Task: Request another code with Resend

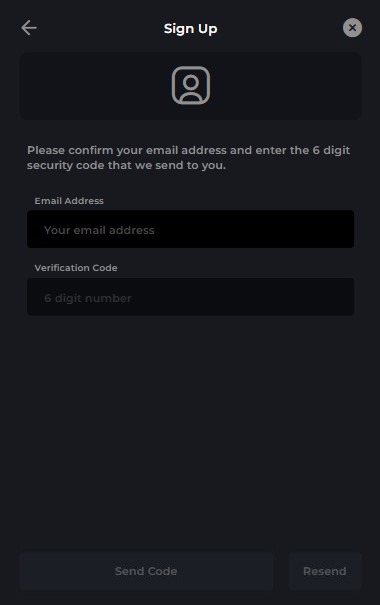Action: (x=325, y=571)
